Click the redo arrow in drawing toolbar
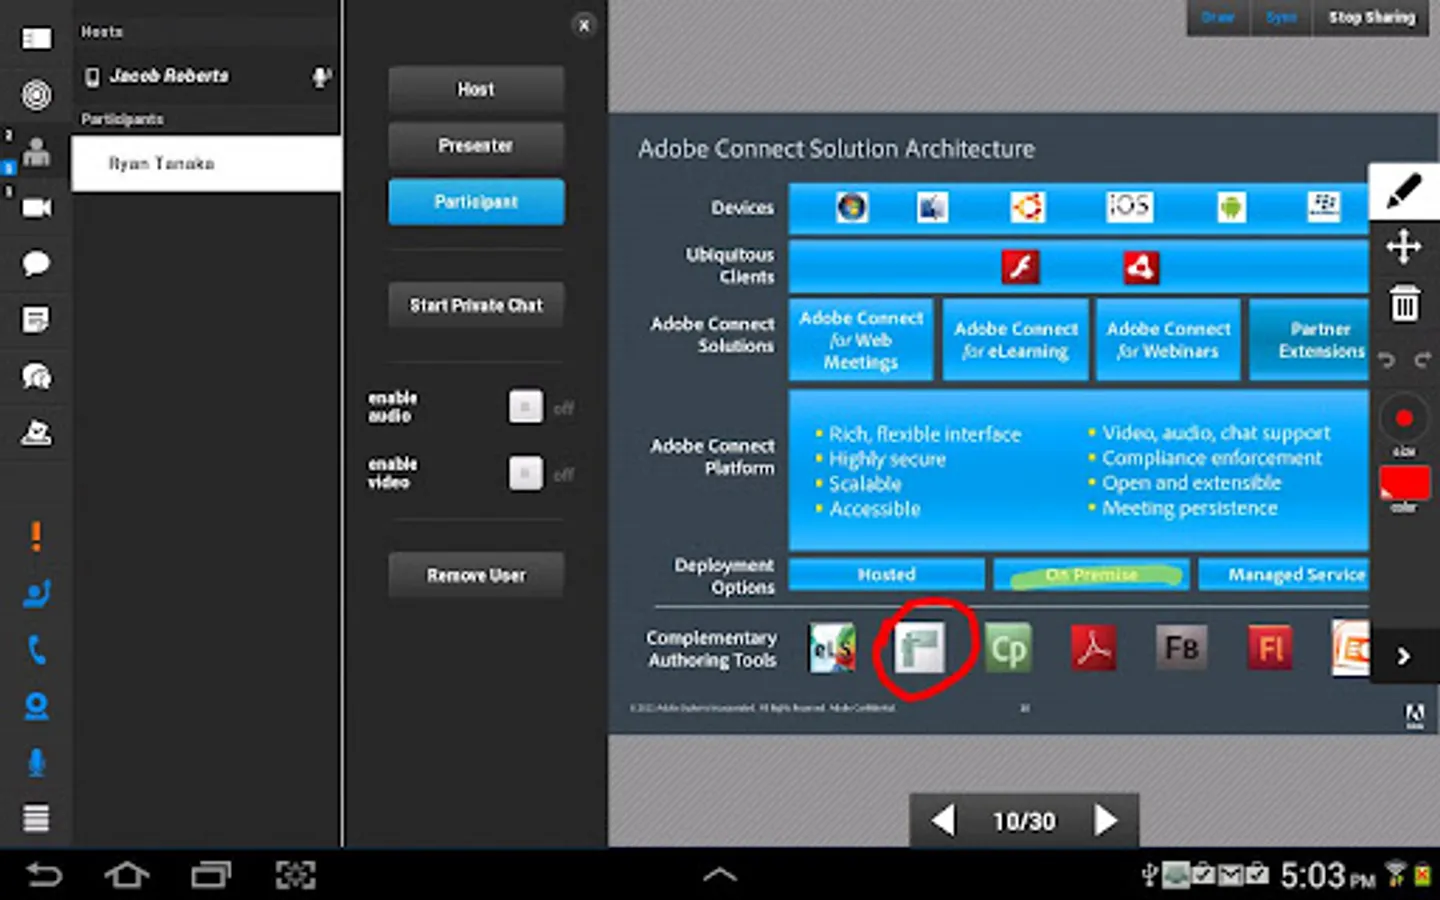The image size is (1440, 900). [1422, 360]
